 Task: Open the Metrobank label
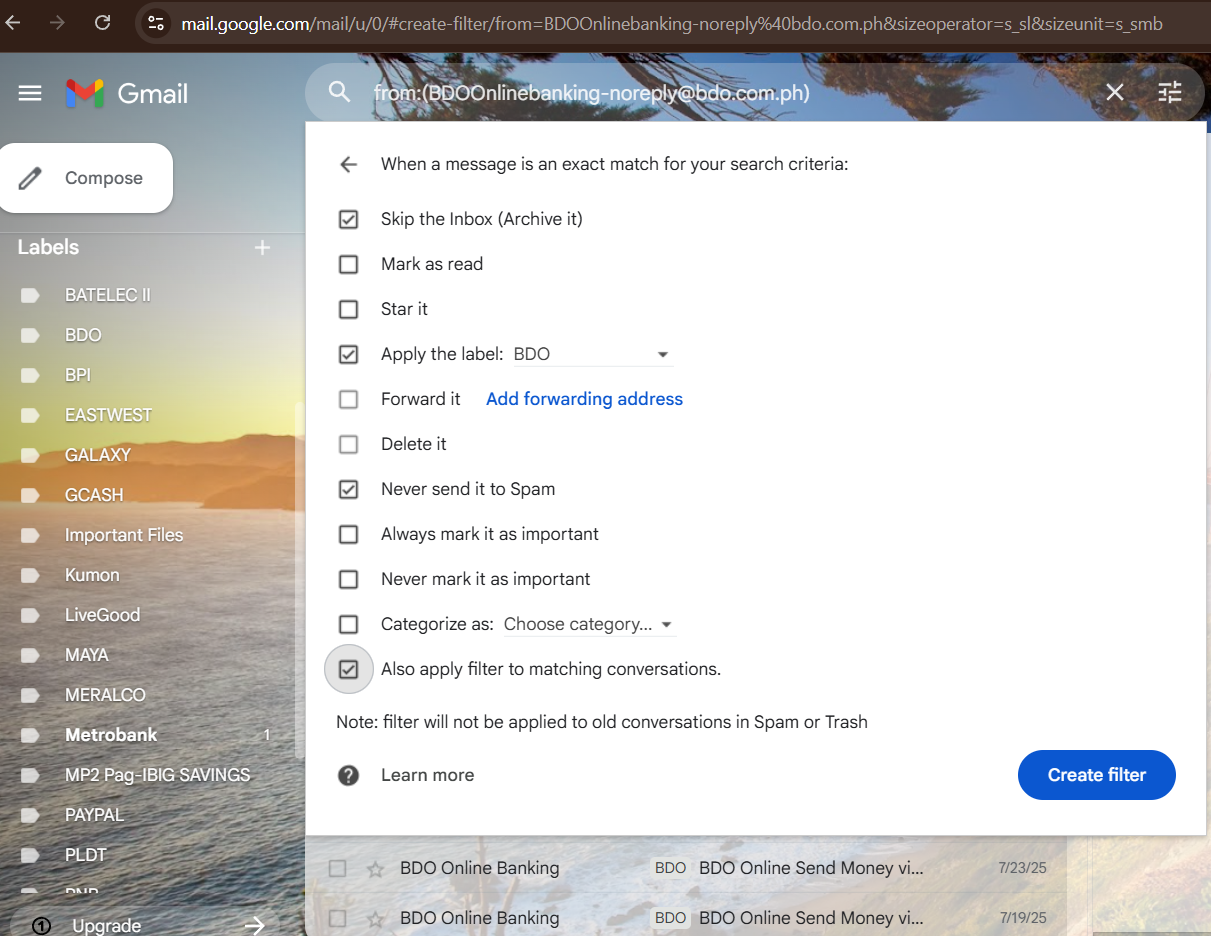111,735
